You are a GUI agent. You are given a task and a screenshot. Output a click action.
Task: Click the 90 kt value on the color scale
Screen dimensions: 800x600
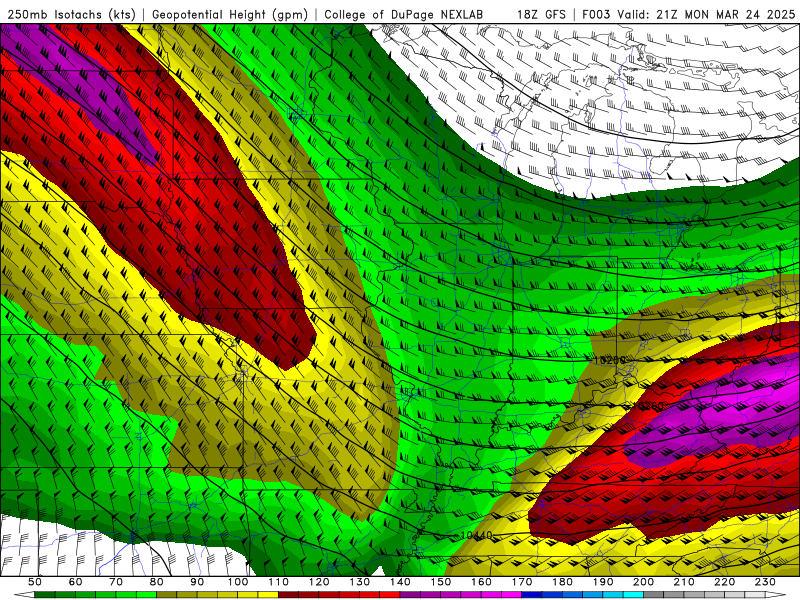point(197,582)
